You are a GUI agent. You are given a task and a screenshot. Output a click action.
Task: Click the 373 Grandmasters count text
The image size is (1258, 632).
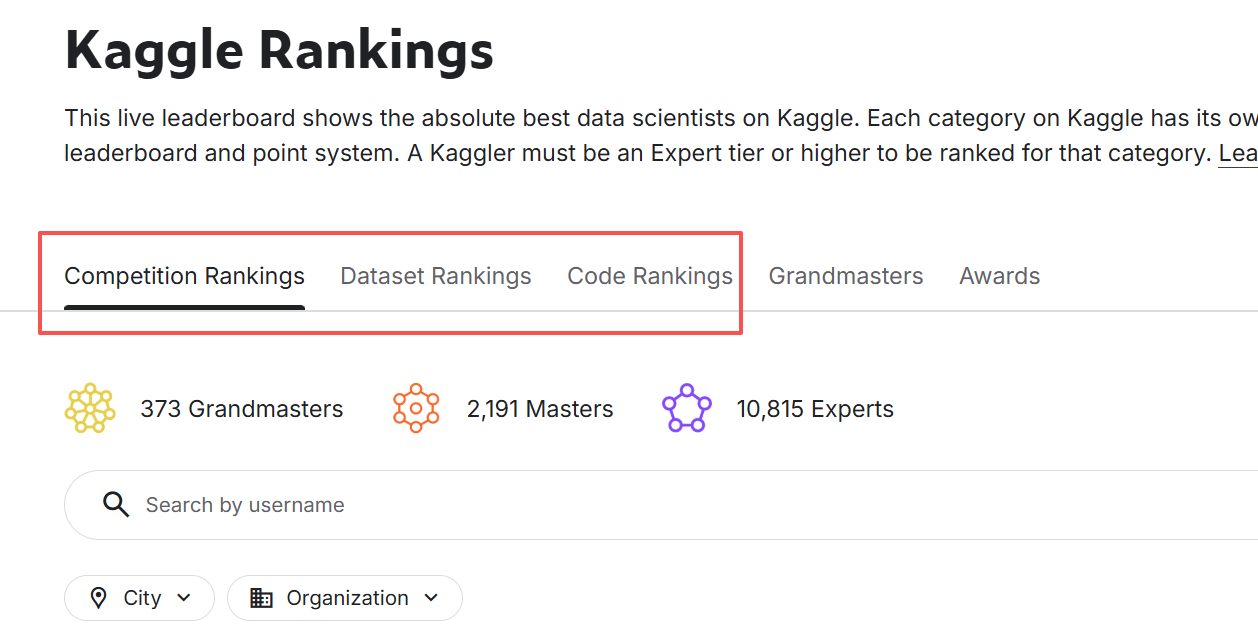point(241,409)
